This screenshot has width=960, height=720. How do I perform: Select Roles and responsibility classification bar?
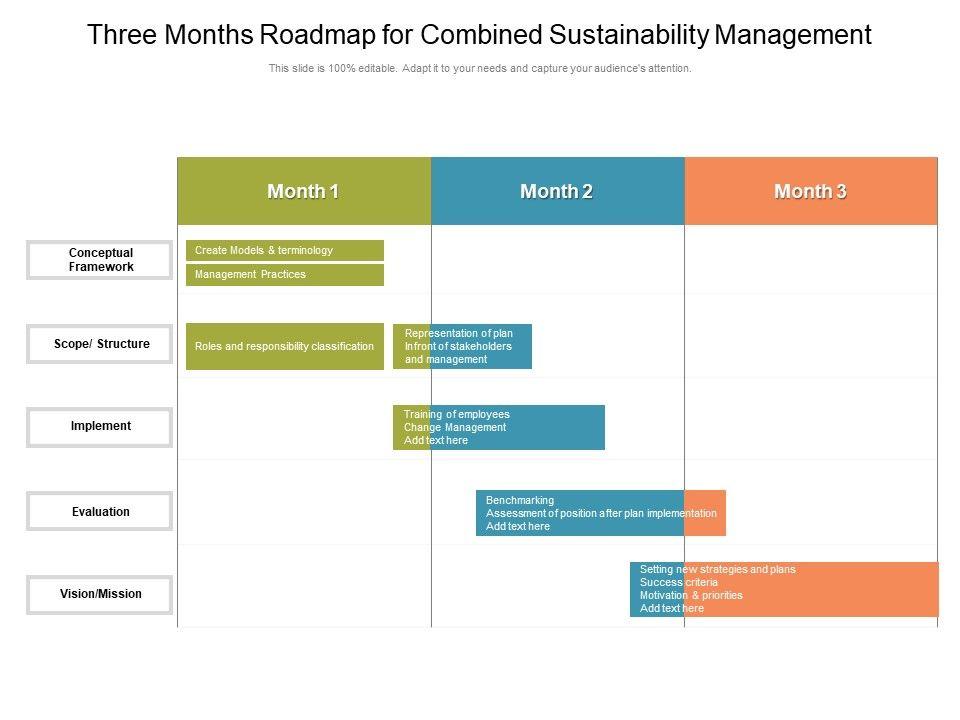[x=285, y=347]
